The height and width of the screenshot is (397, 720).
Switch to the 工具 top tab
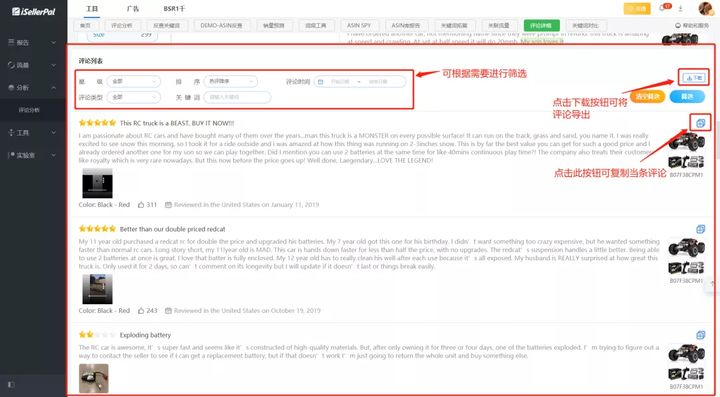92,9
